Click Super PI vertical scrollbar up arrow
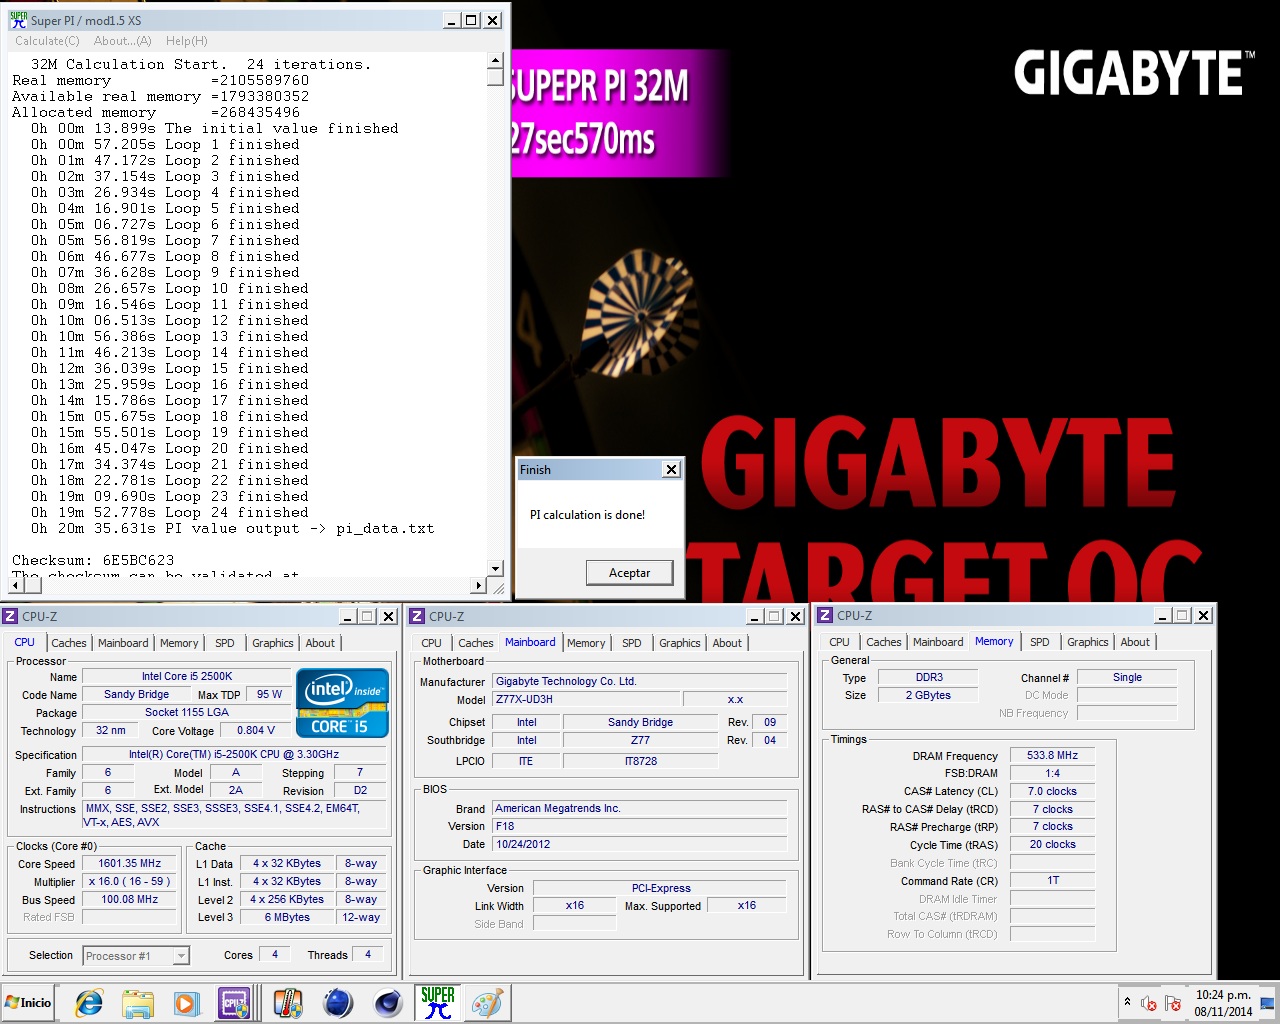This screenshot has height=1024, width=1280. pyautogui.click(x=495, y=60)
